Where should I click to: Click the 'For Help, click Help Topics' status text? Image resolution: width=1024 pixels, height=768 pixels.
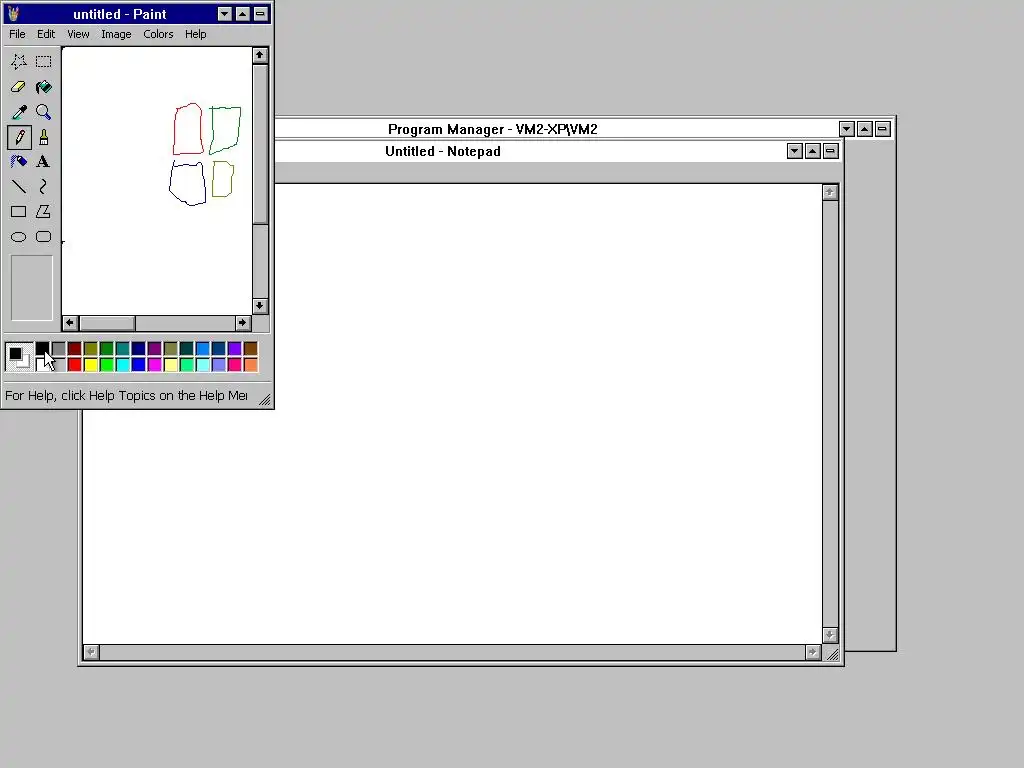[126, 396]
